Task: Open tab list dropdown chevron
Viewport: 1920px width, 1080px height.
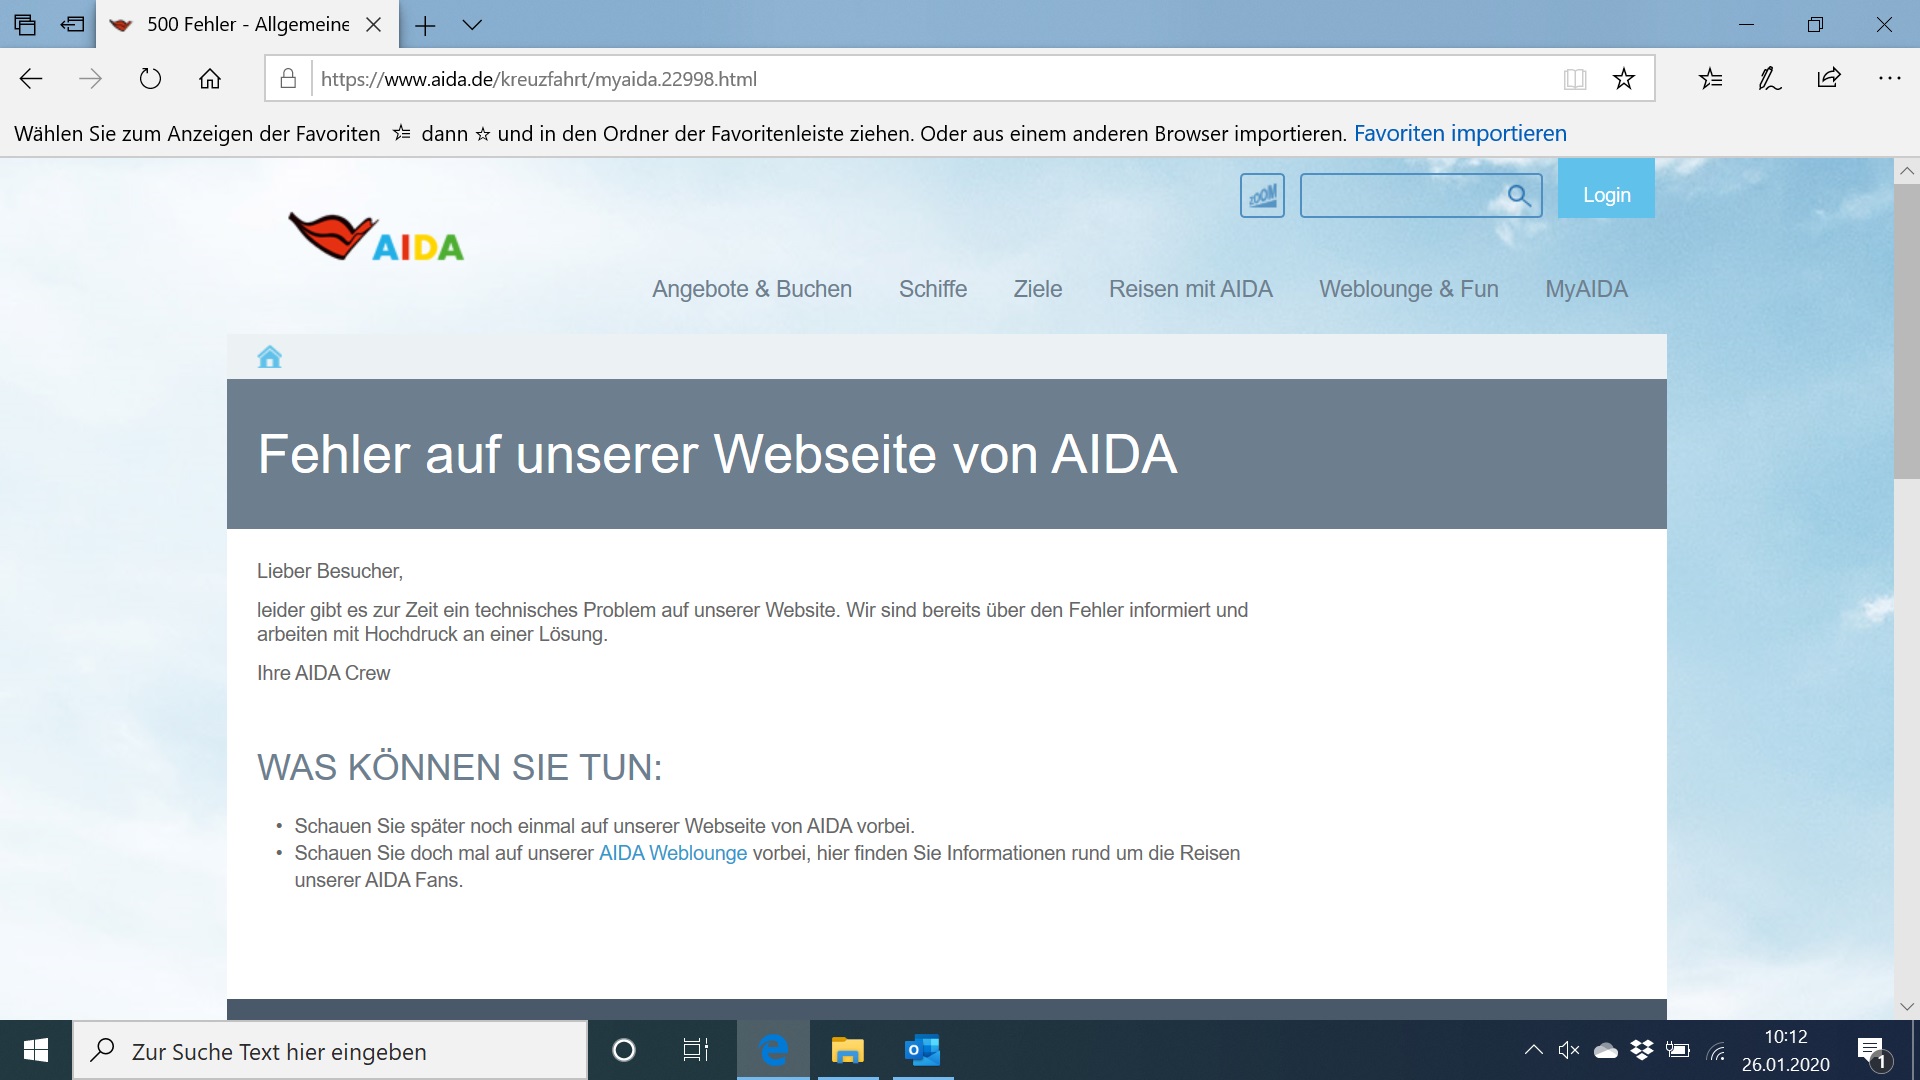Action: pos(472,25)
